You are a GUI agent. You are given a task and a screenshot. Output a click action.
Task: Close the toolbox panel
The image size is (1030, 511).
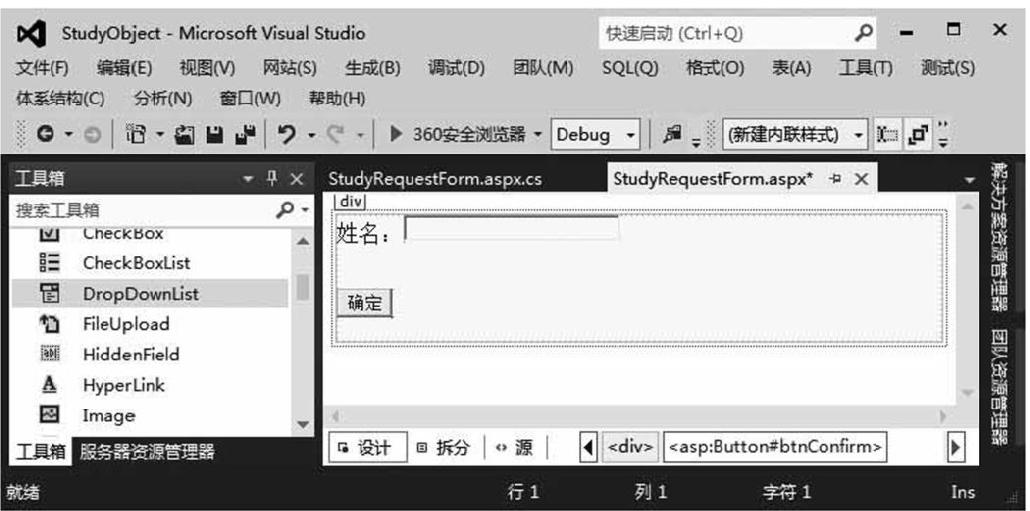pos(297,179)
